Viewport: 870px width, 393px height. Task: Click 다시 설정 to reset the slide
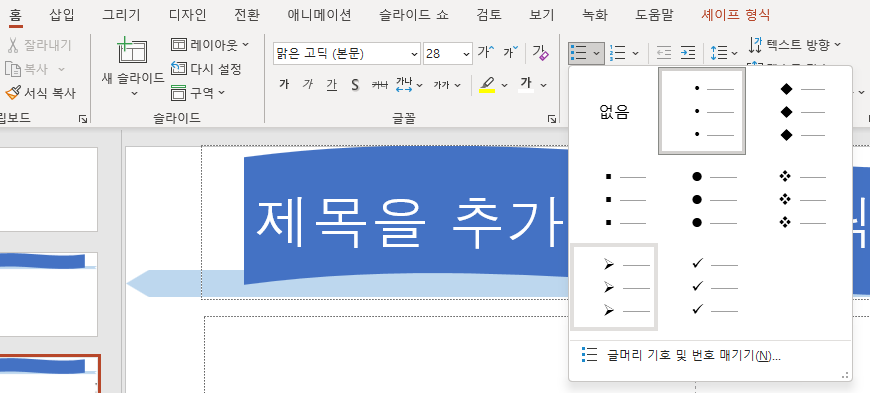206,69
